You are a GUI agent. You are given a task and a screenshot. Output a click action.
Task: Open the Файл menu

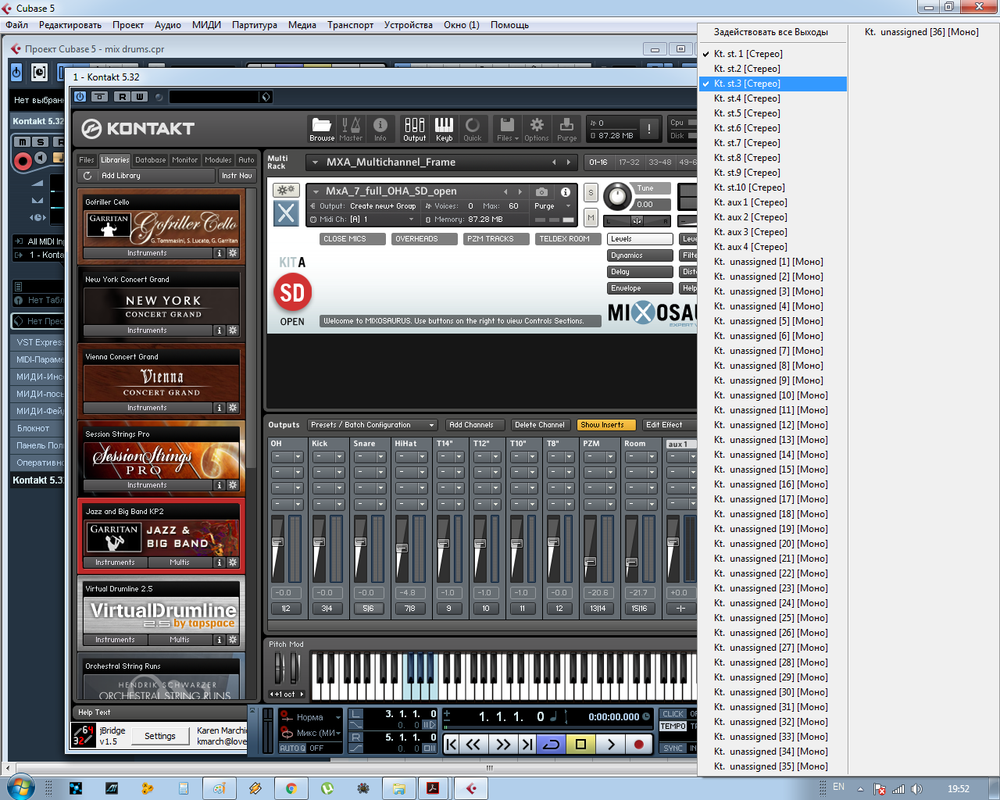point(17,25)
